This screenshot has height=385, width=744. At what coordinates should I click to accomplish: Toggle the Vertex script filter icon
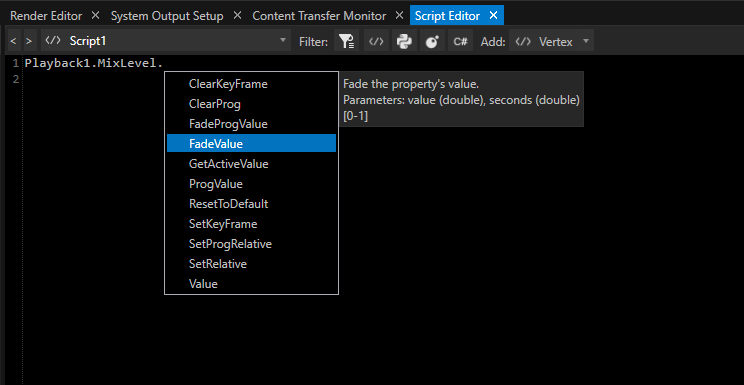click(x=376, y=41)
